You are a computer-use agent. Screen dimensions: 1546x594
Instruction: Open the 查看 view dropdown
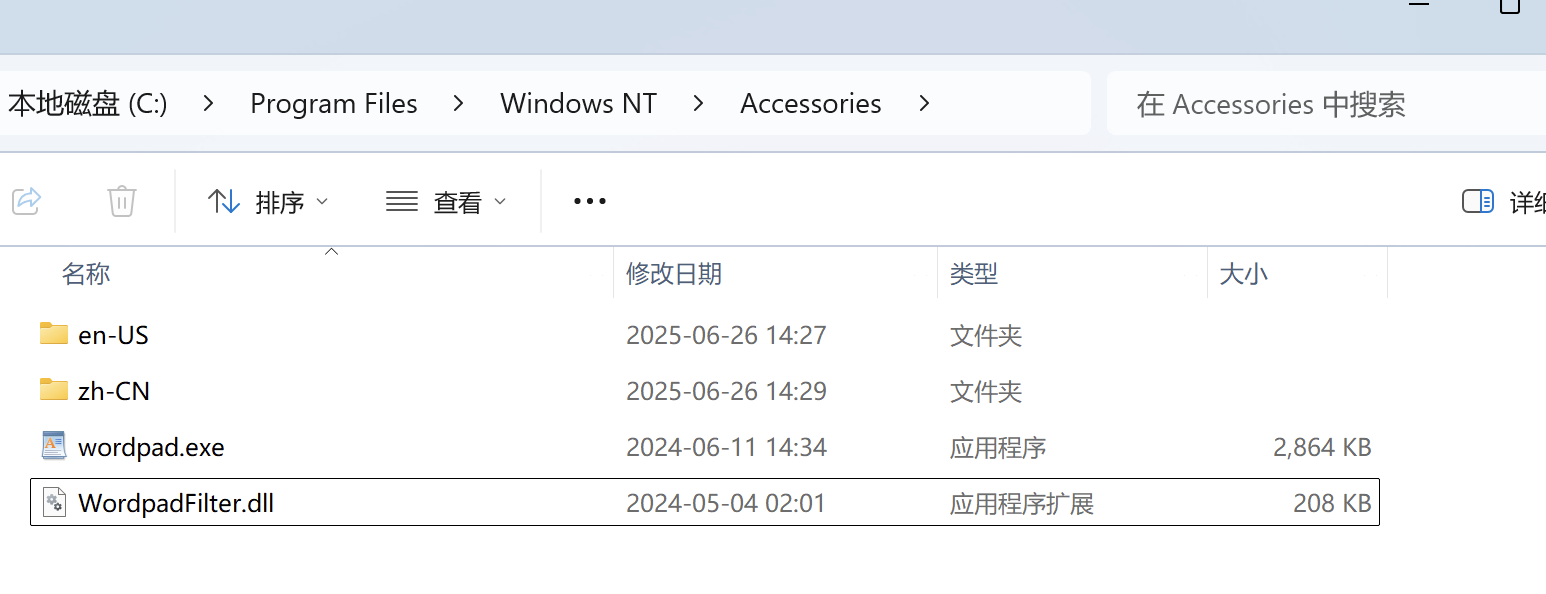click(446, 202)
